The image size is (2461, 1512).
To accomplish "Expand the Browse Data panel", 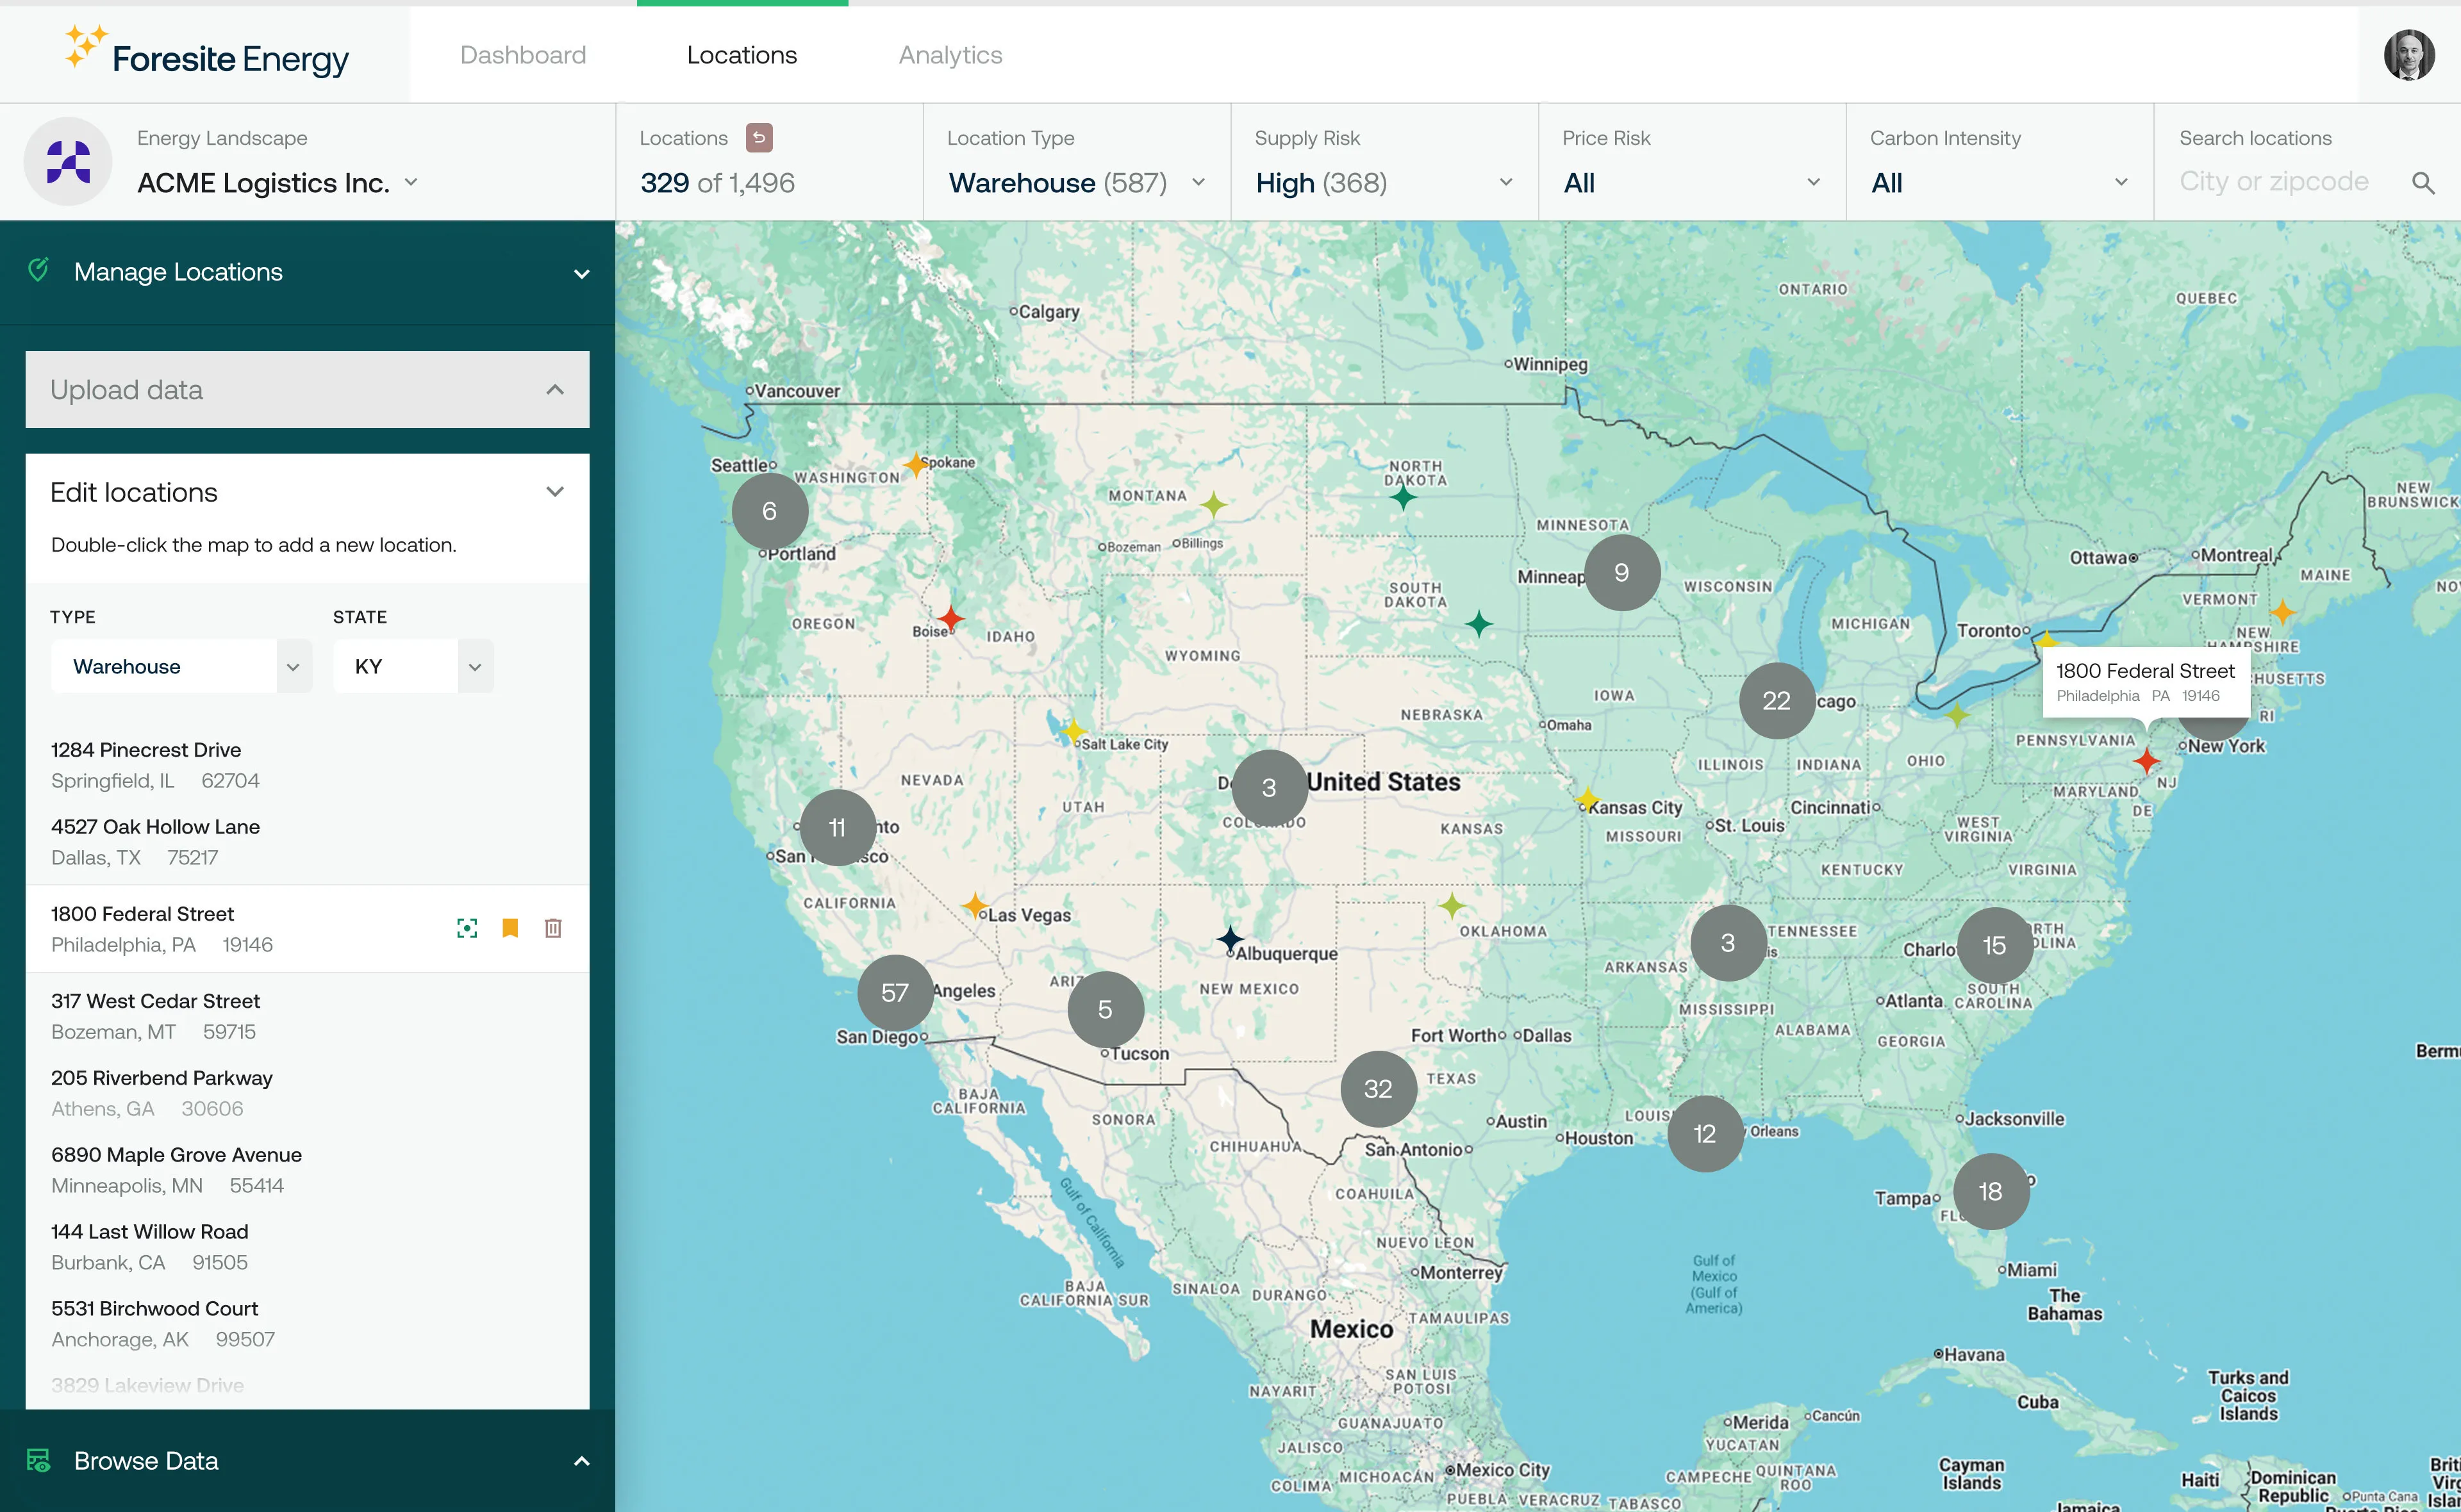I will 581,1461.
